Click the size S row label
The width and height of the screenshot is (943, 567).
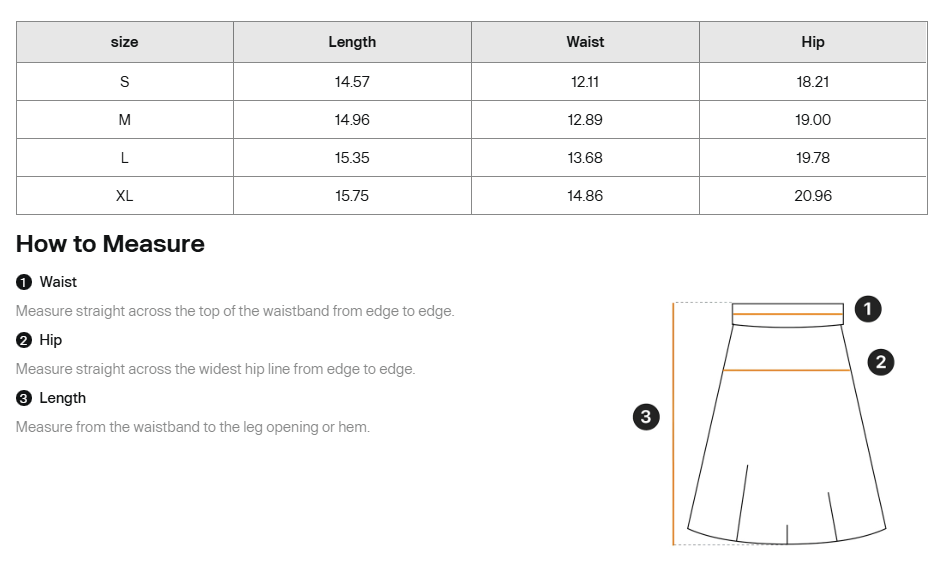pos(125,82)
